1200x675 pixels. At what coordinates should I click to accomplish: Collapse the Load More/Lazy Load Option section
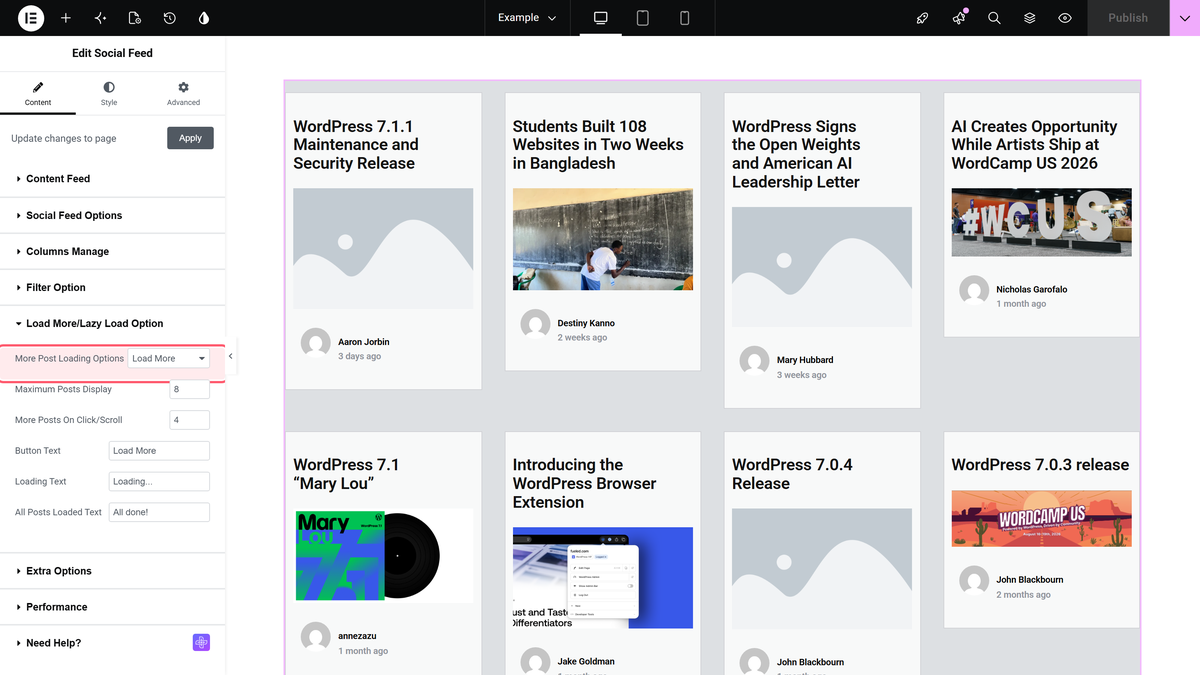[x=113, y=323]
